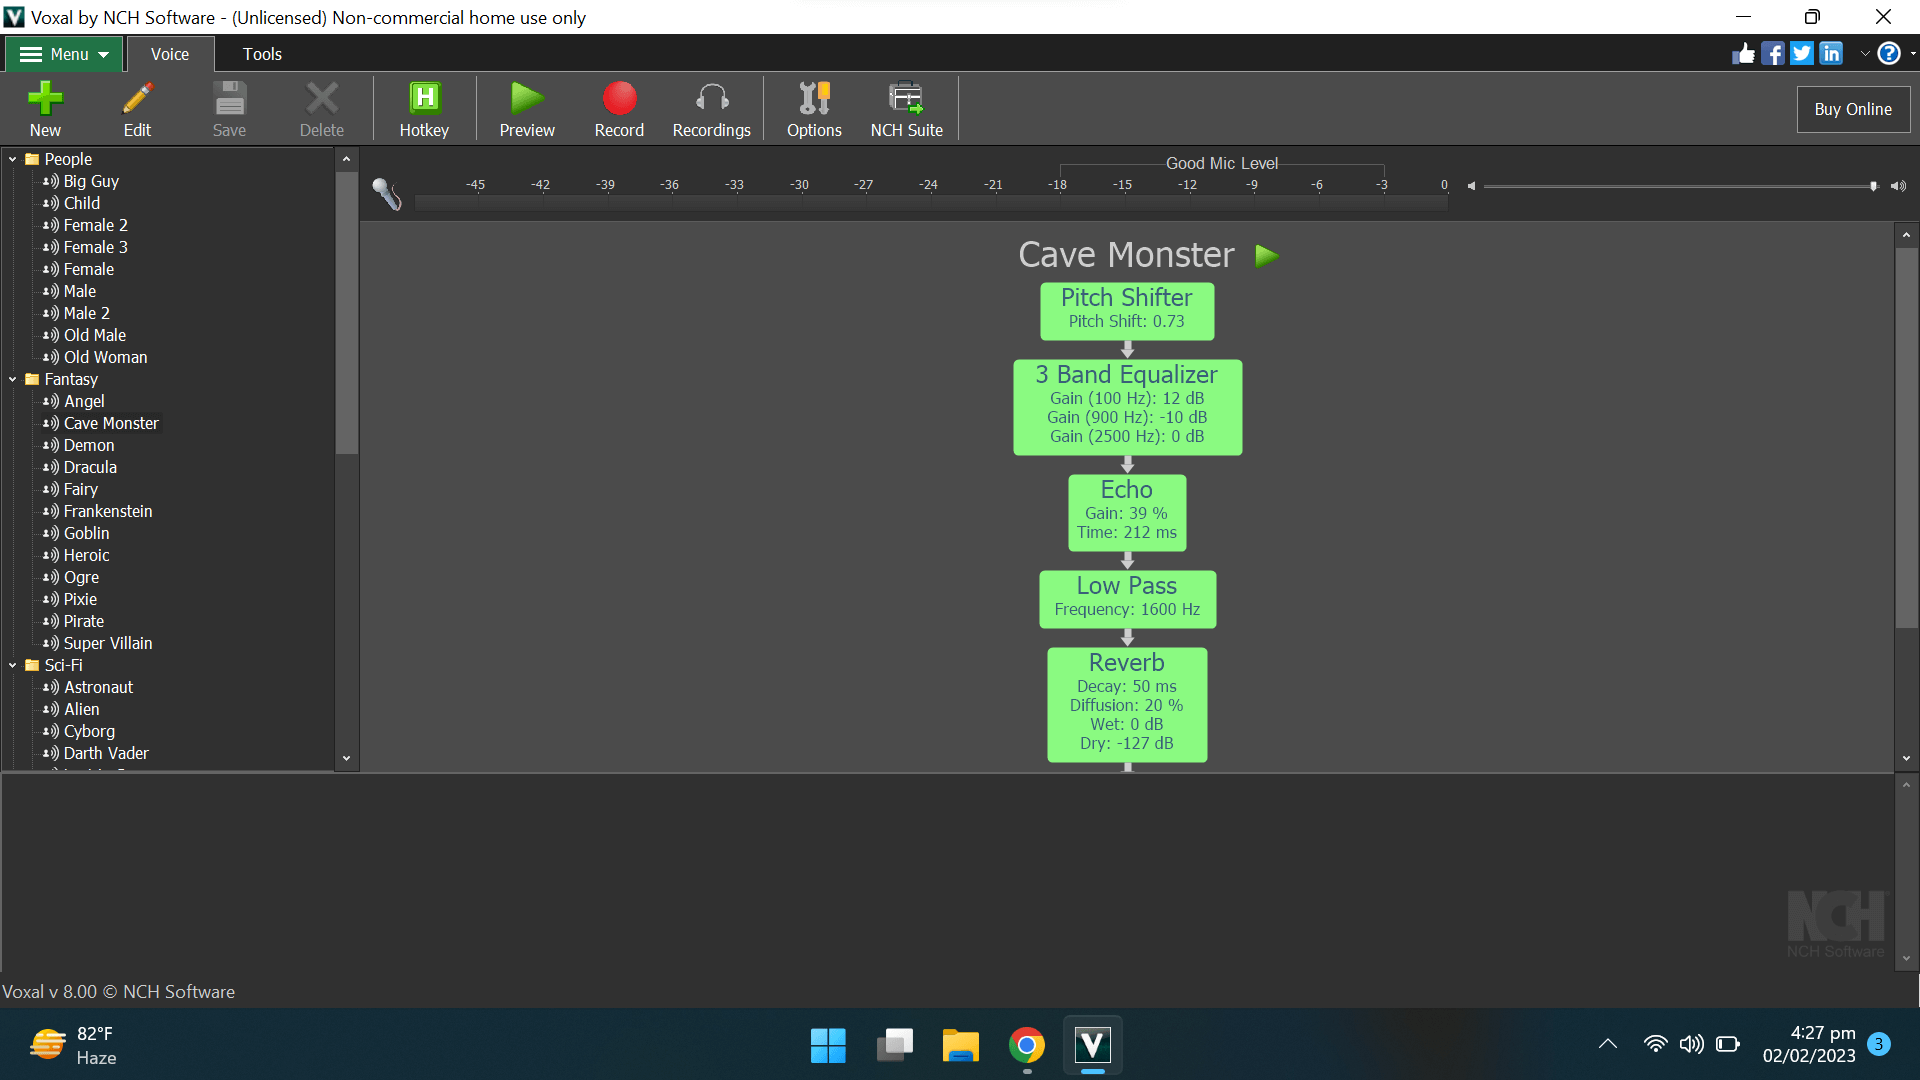This screenshot has width=1920, height=1080.
Task: Expand the Sci-Fi category tree
Action: tap(13, 665)
